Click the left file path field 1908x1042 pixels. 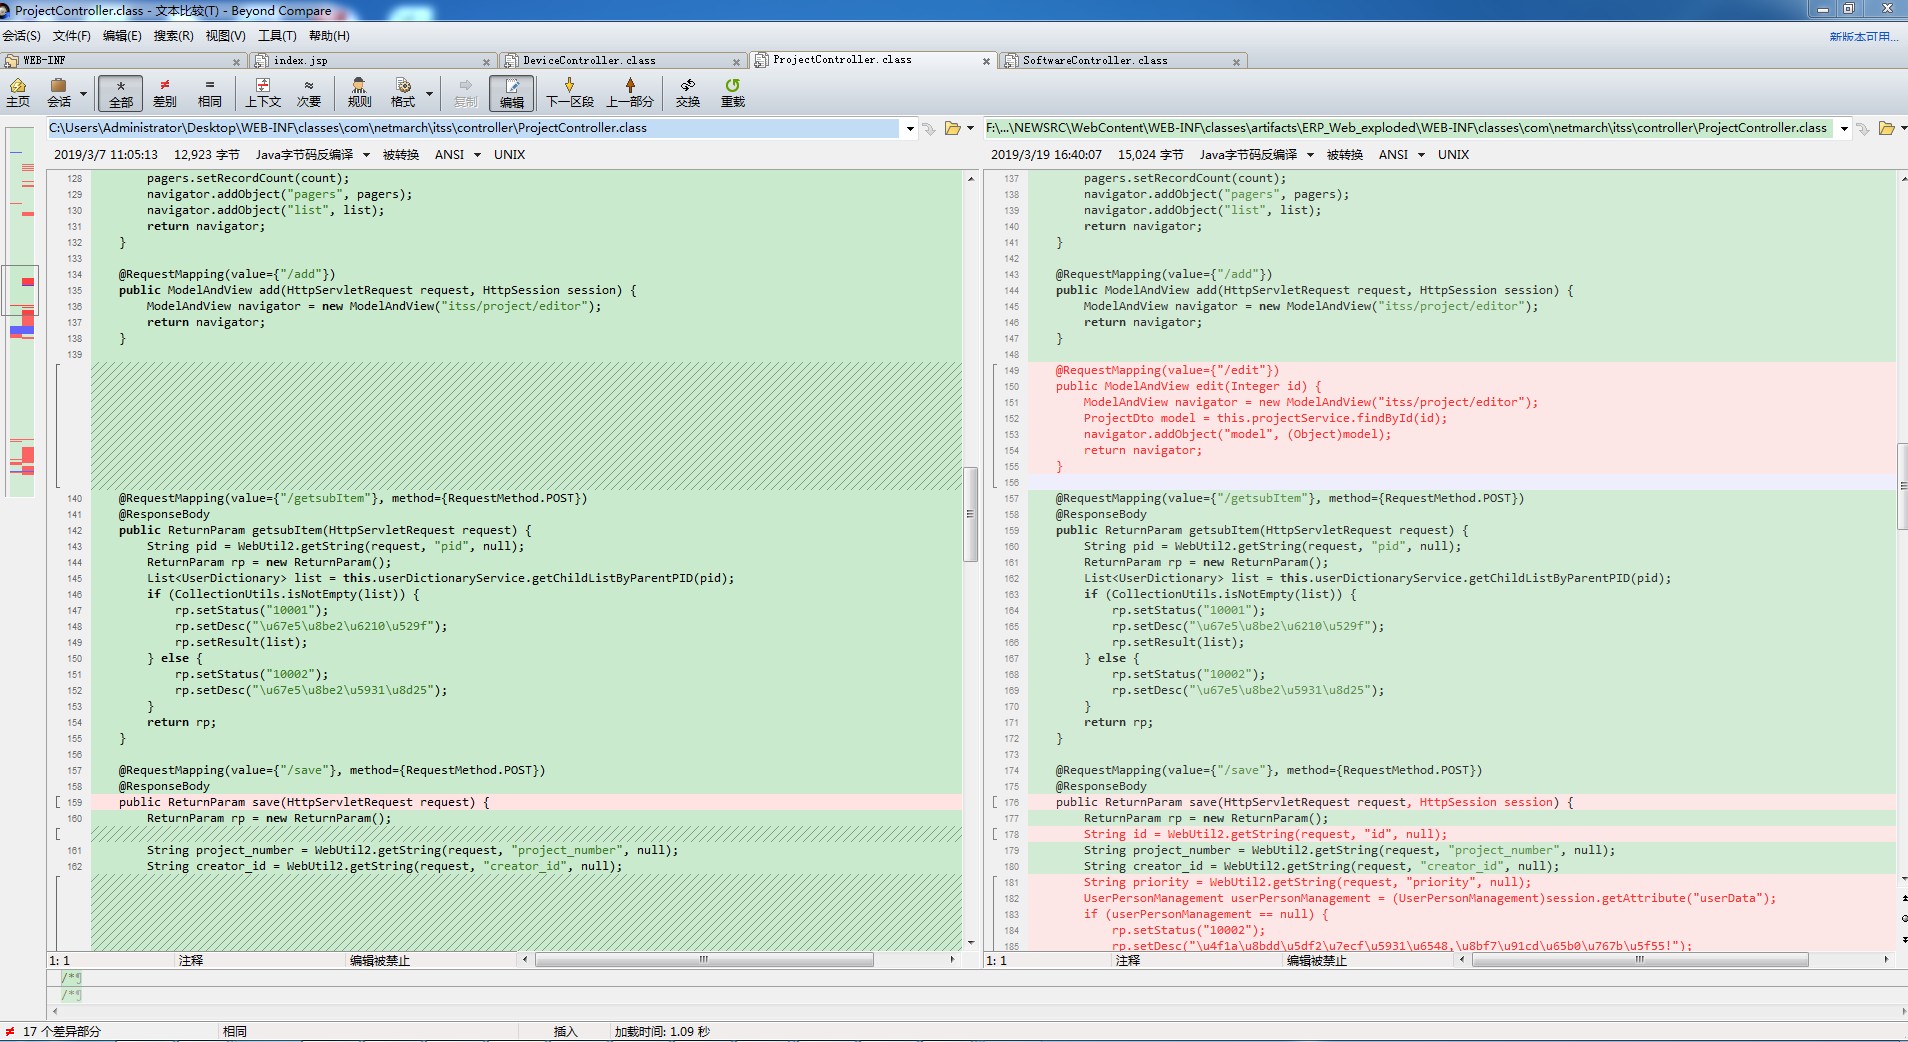click(x=473, y=128)
